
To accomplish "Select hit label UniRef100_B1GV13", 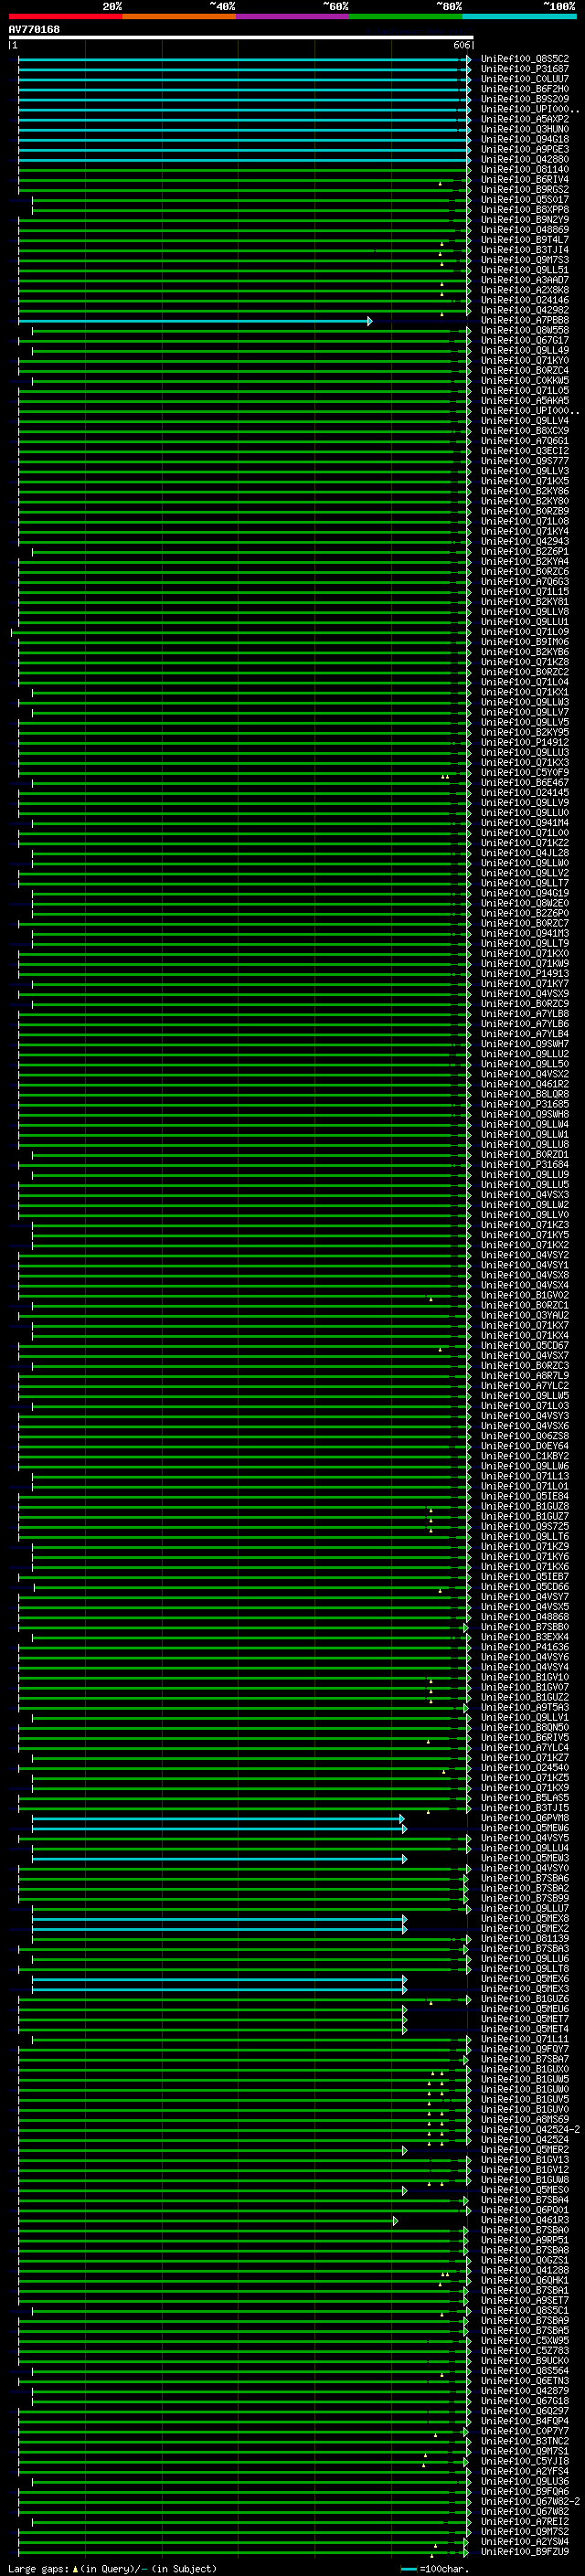I will tap(524, 2159).
